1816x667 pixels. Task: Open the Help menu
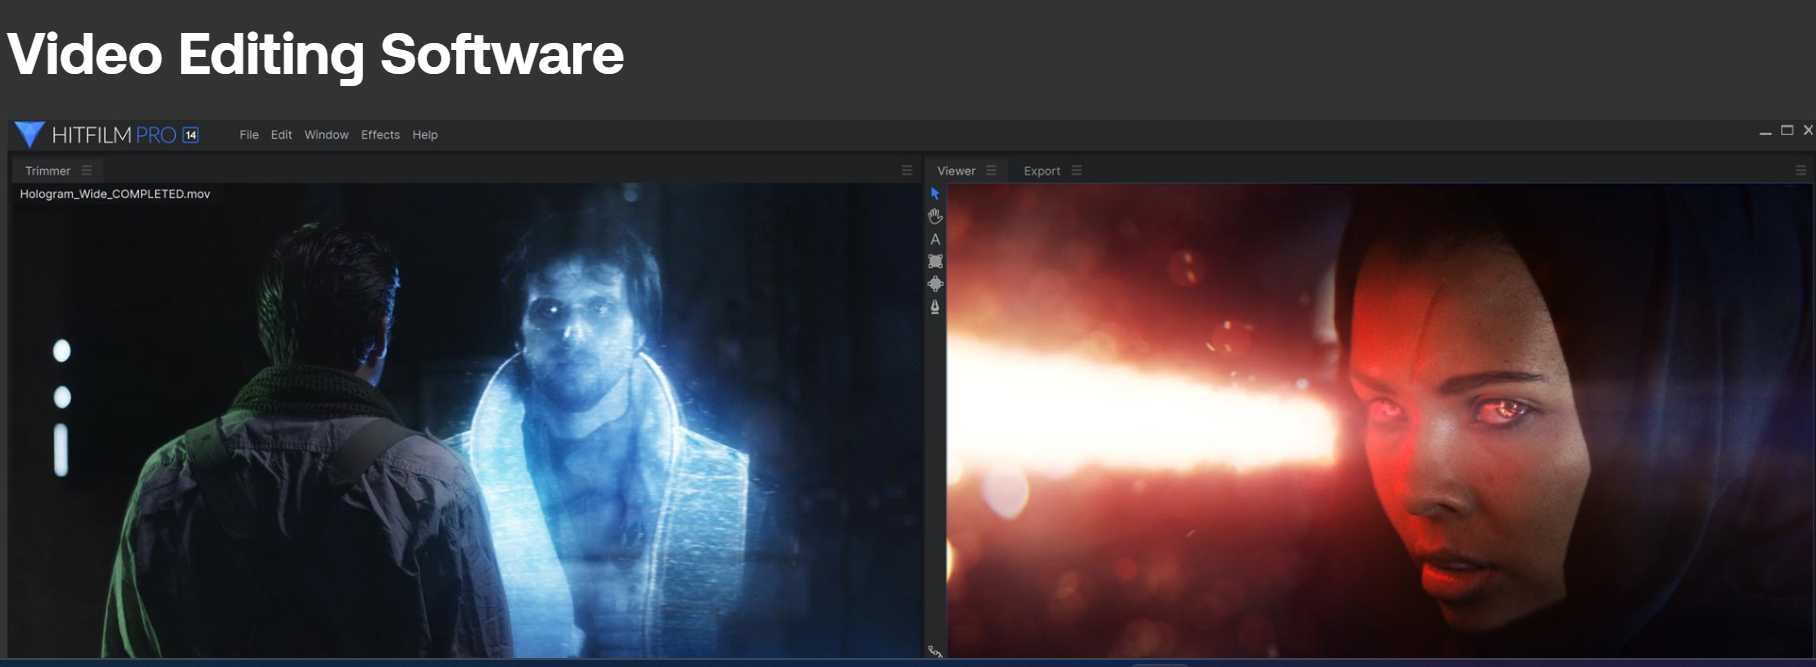(x=425, y=135)
